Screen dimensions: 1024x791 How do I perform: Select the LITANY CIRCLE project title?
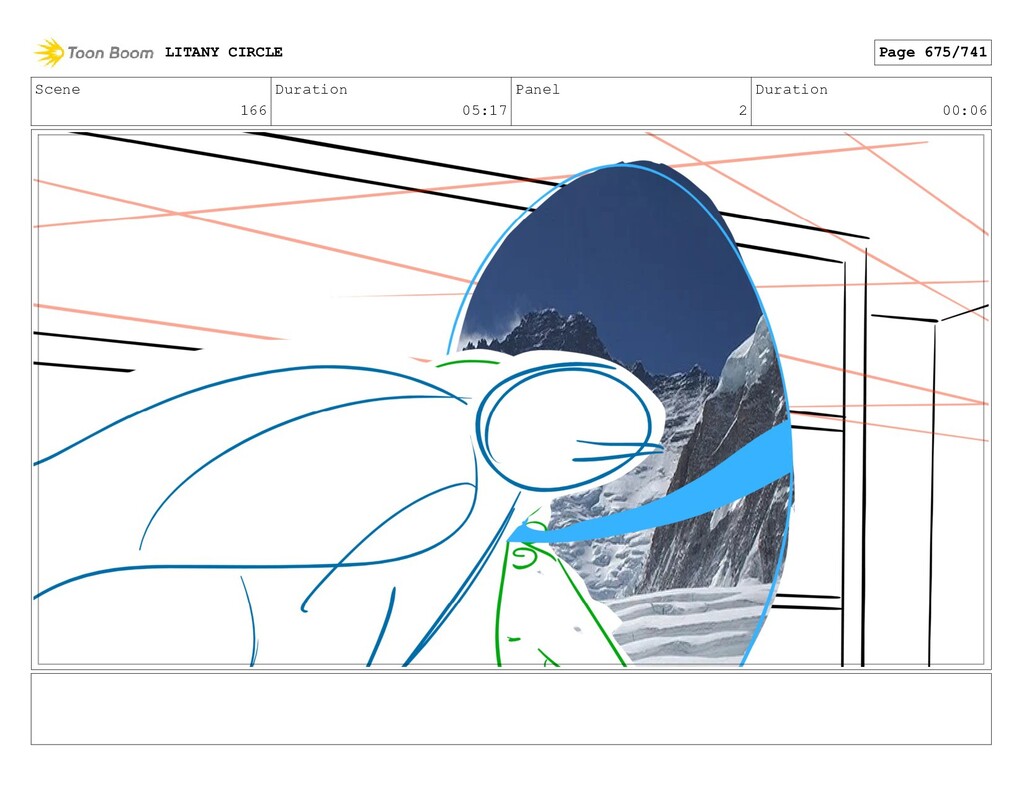click(x=223, y=52)
